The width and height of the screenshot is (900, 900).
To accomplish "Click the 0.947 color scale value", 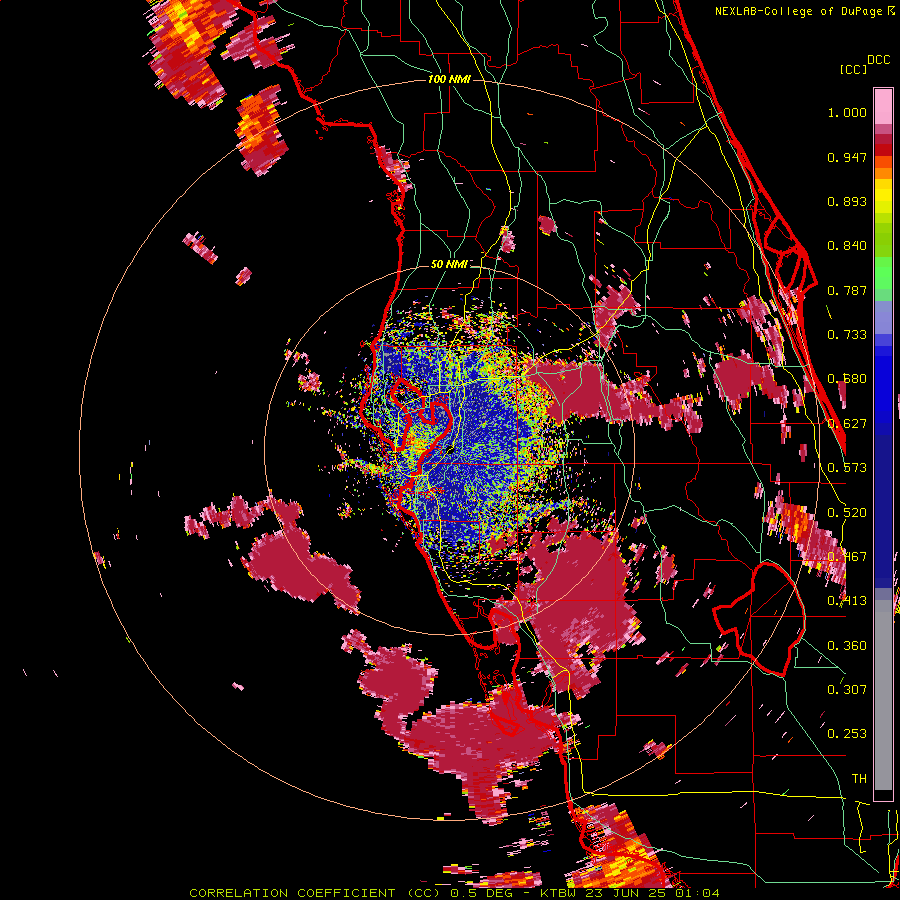I will coord(847,157).
